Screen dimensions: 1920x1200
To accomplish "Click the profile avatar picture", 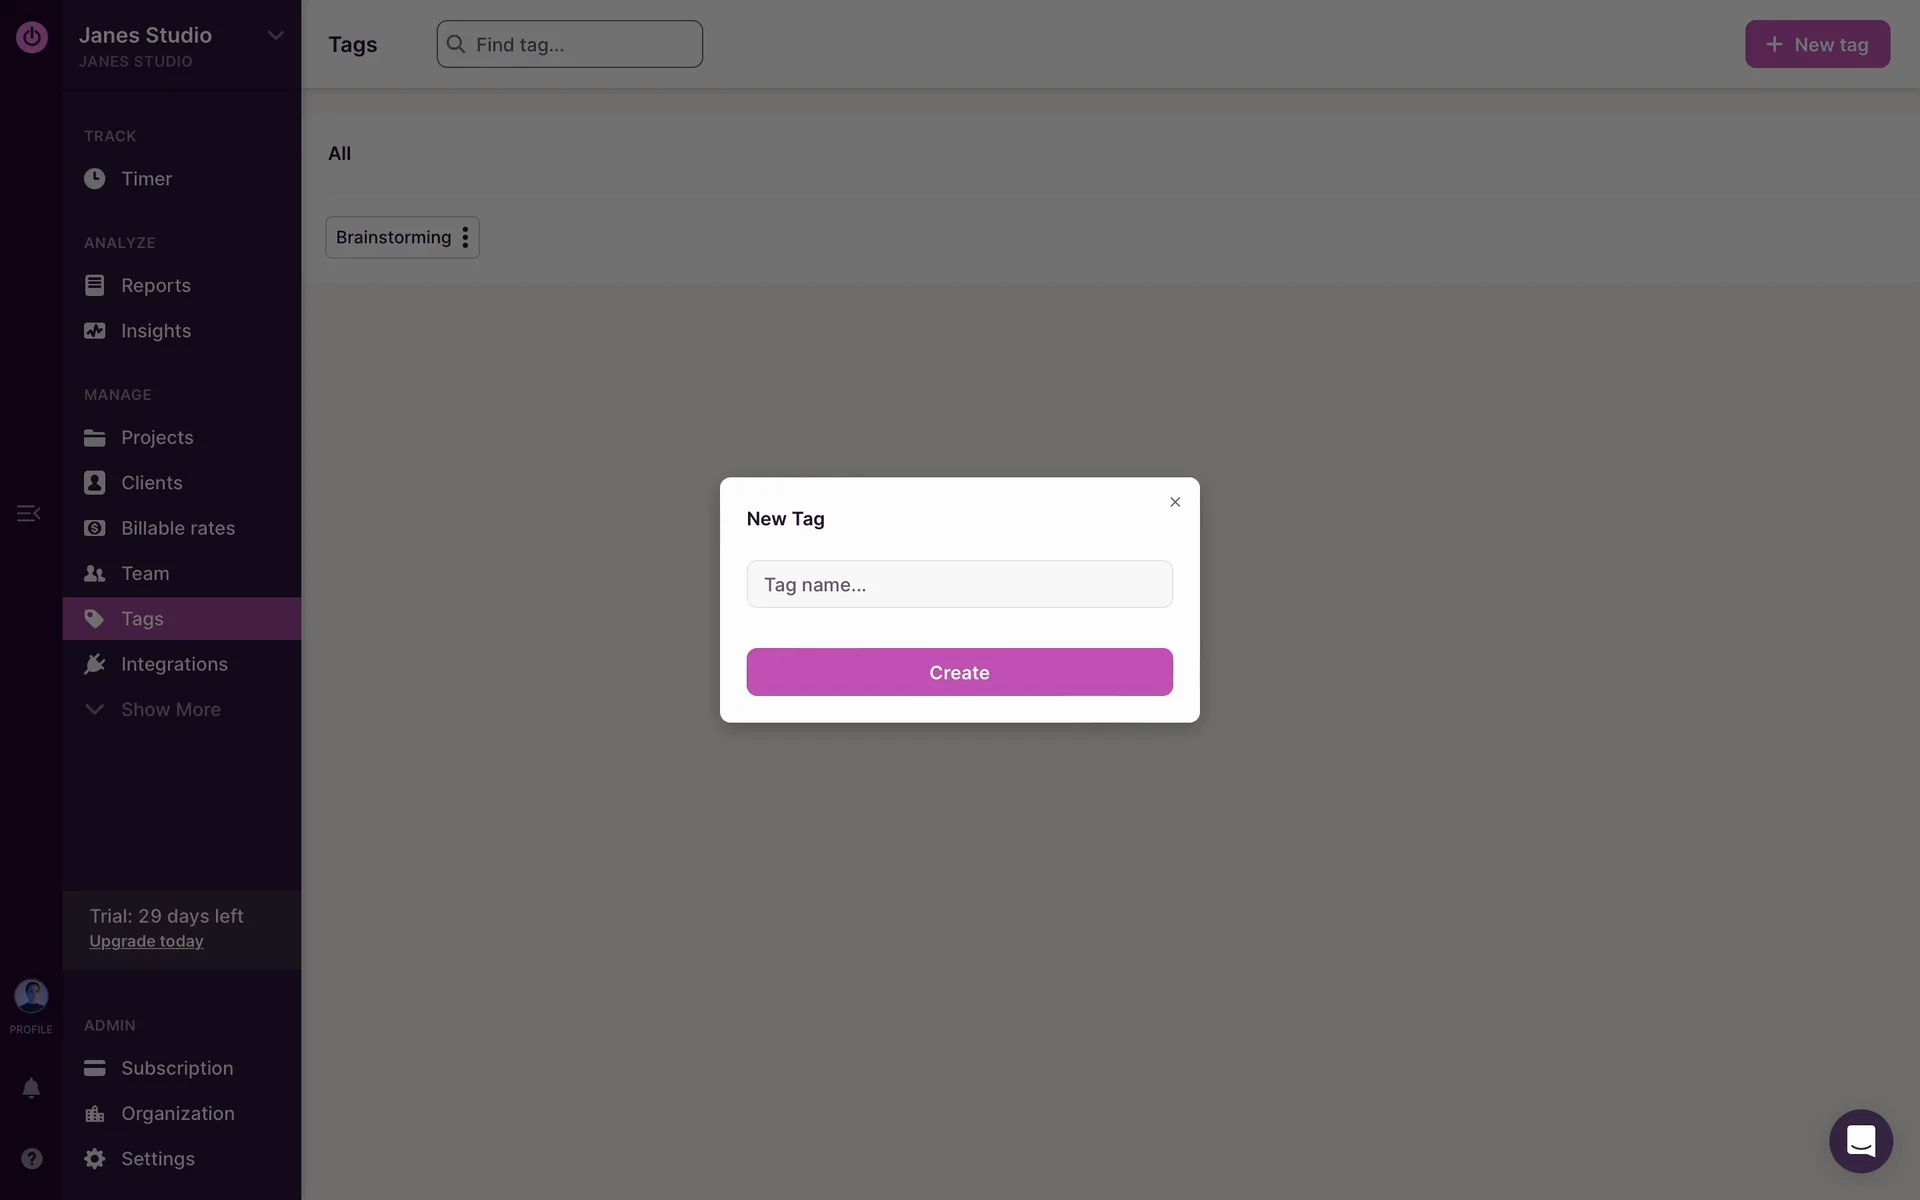I will click(31, 995).
